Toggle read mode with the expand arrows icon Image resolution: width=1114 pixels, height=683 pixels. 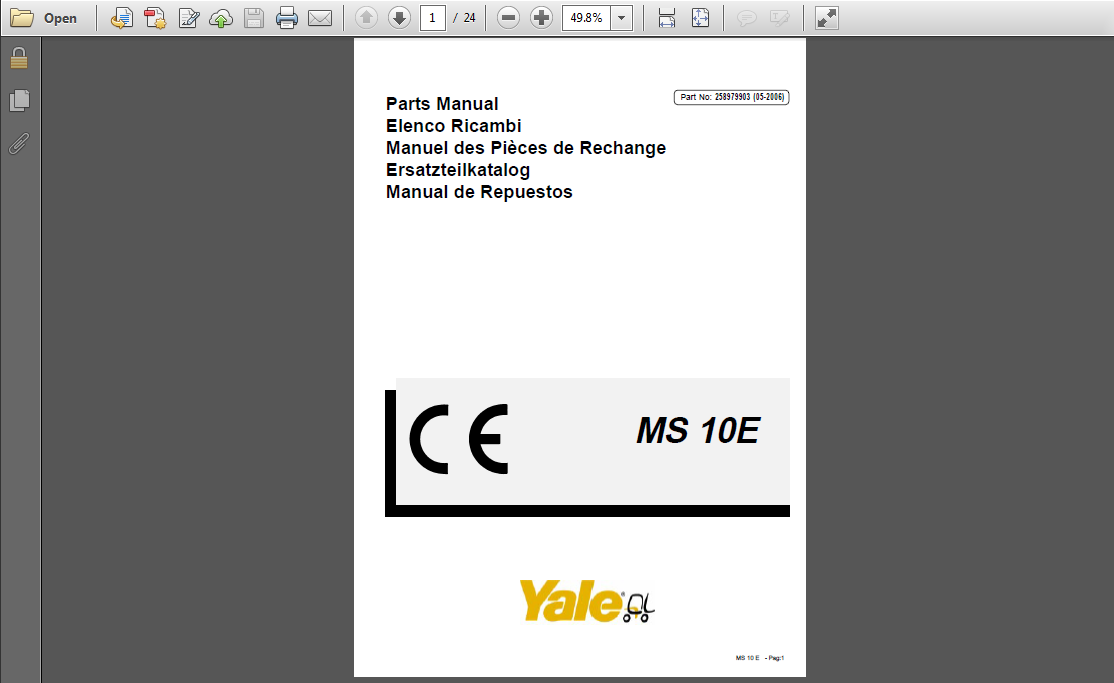[827, 18]
